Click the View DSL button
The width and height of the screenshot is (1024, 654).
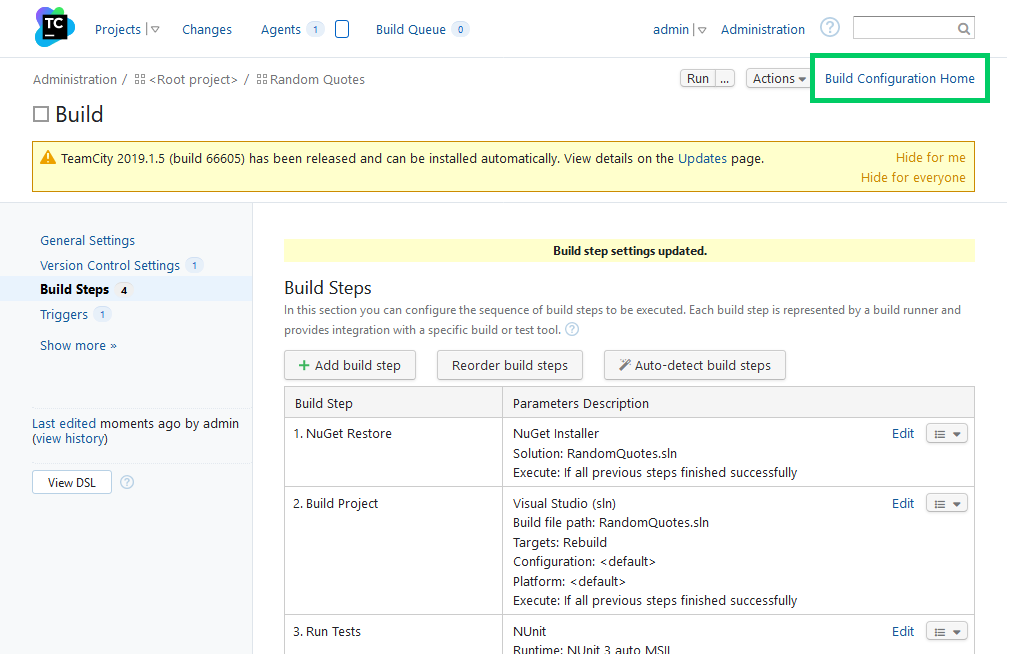72,482
